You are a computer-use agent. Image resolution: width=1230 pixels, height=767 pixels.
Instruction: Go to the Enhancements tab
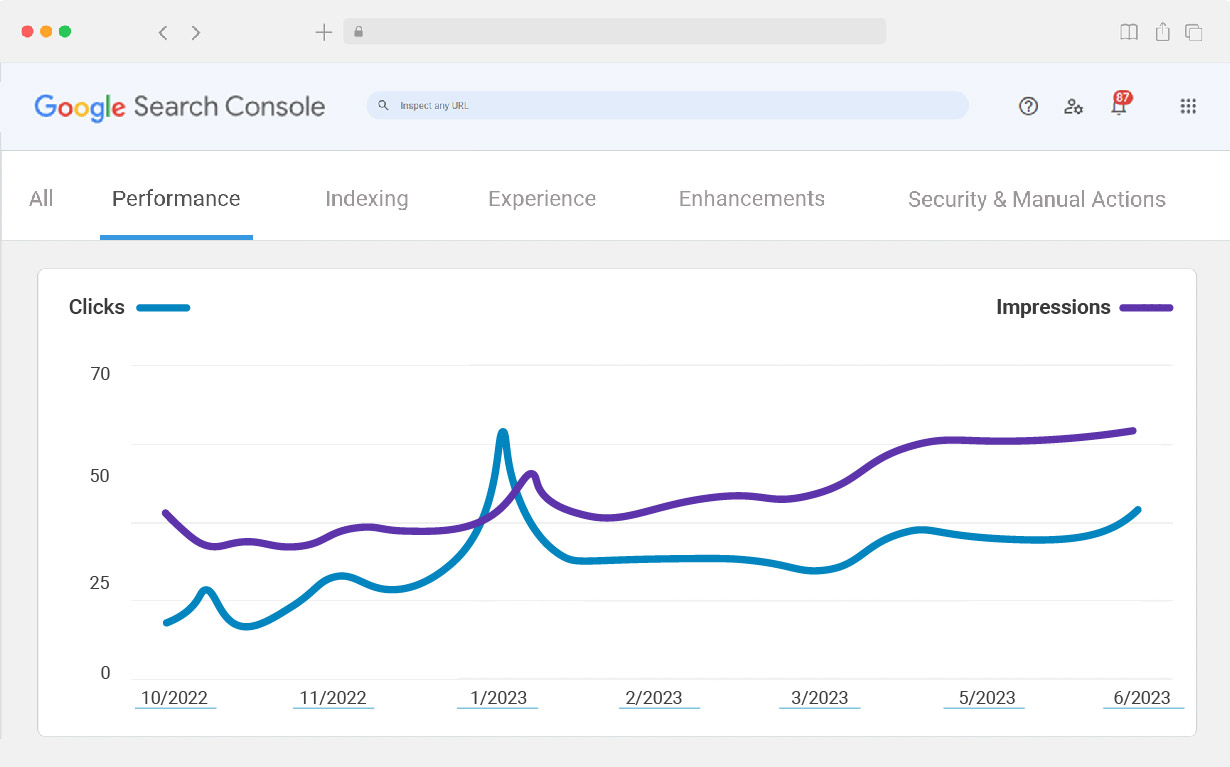pyautogui.click(x=751, y=199)
